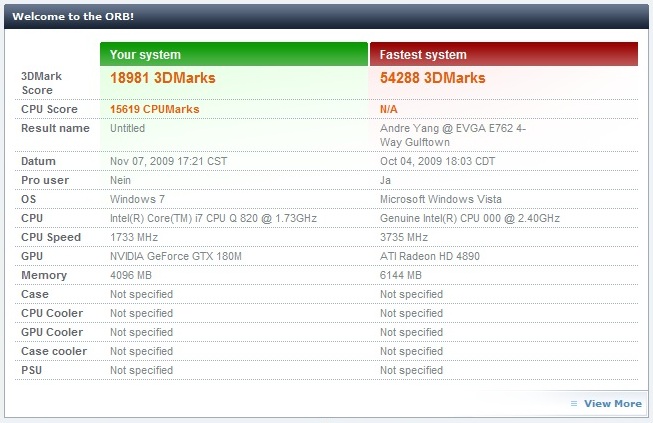This screenshot has width=653, height=423.
Task: Click the 15619 CPUMarks value
Action: coord(155,109)
